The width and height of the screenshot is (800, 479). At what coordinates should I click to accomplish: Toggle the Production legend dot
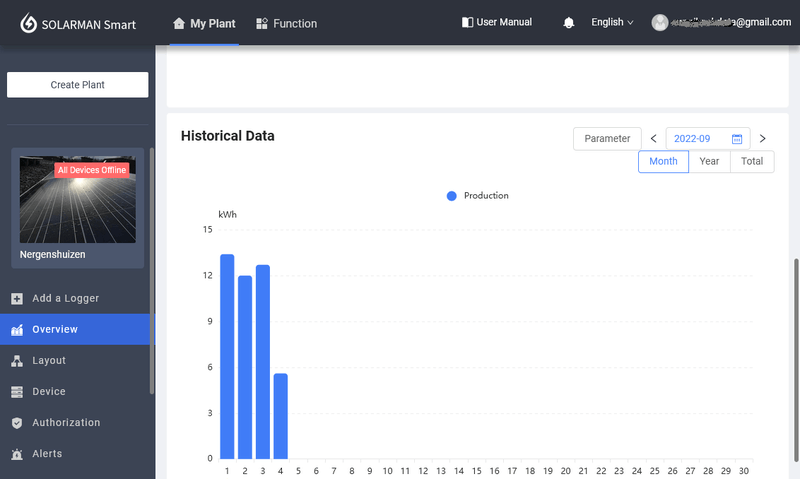point(452,196)
